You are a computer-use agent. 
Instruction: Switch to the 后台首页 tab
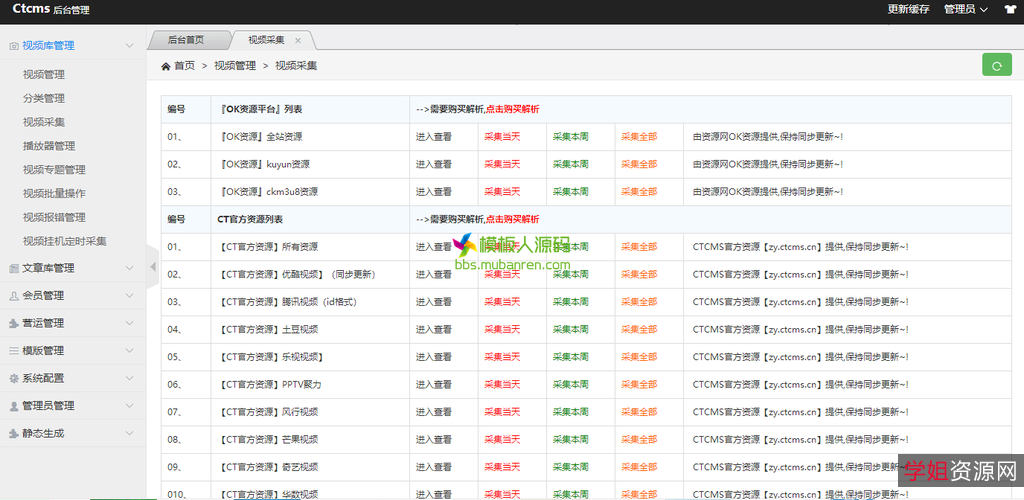point(186,40)
